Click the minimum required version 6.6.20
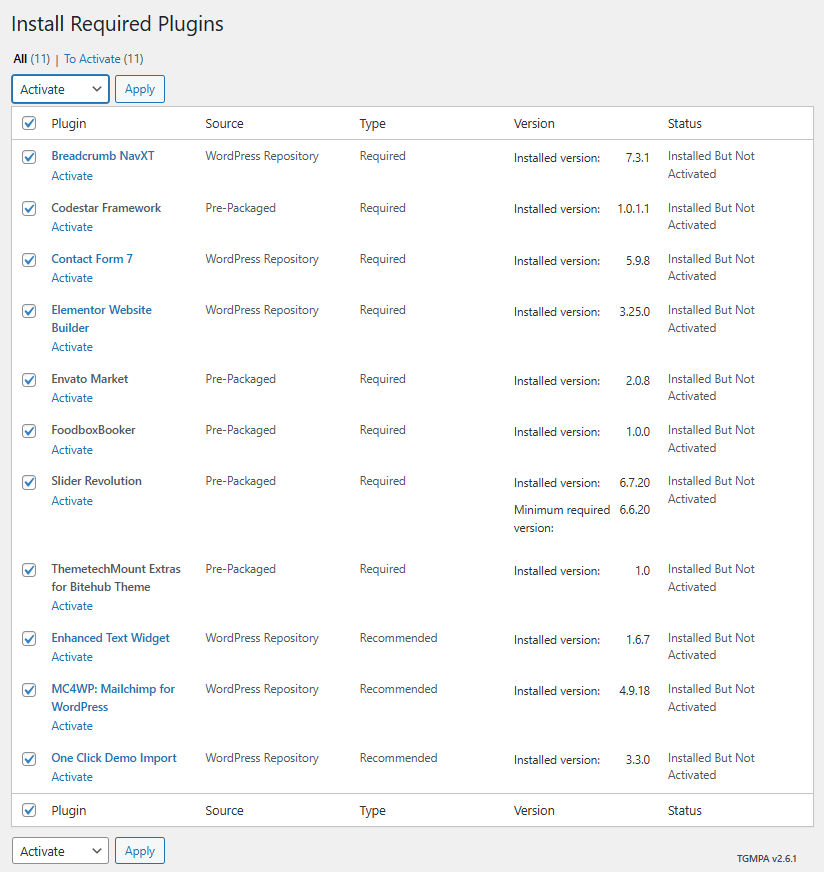 [x=634, y=509]
